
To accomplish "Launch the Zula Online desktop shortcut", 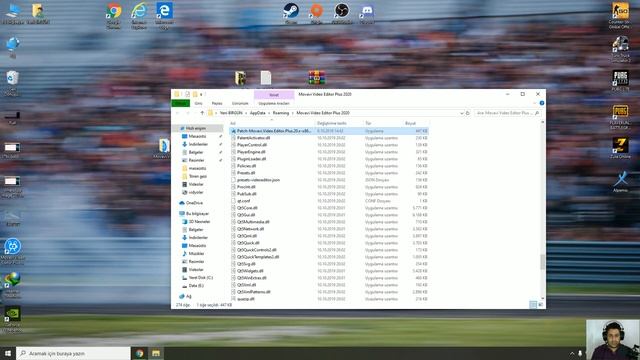I will [620, 148].
